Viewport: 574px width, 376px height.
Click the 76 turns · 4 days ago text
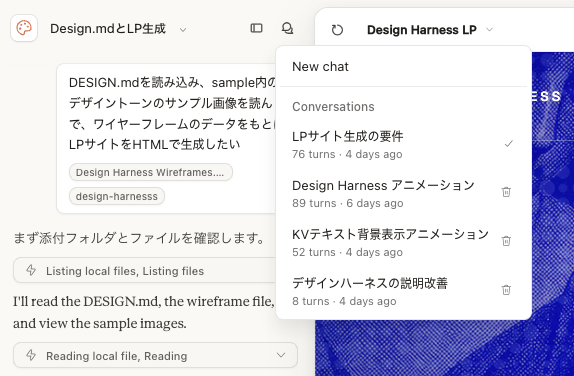[x=347, y=154]
